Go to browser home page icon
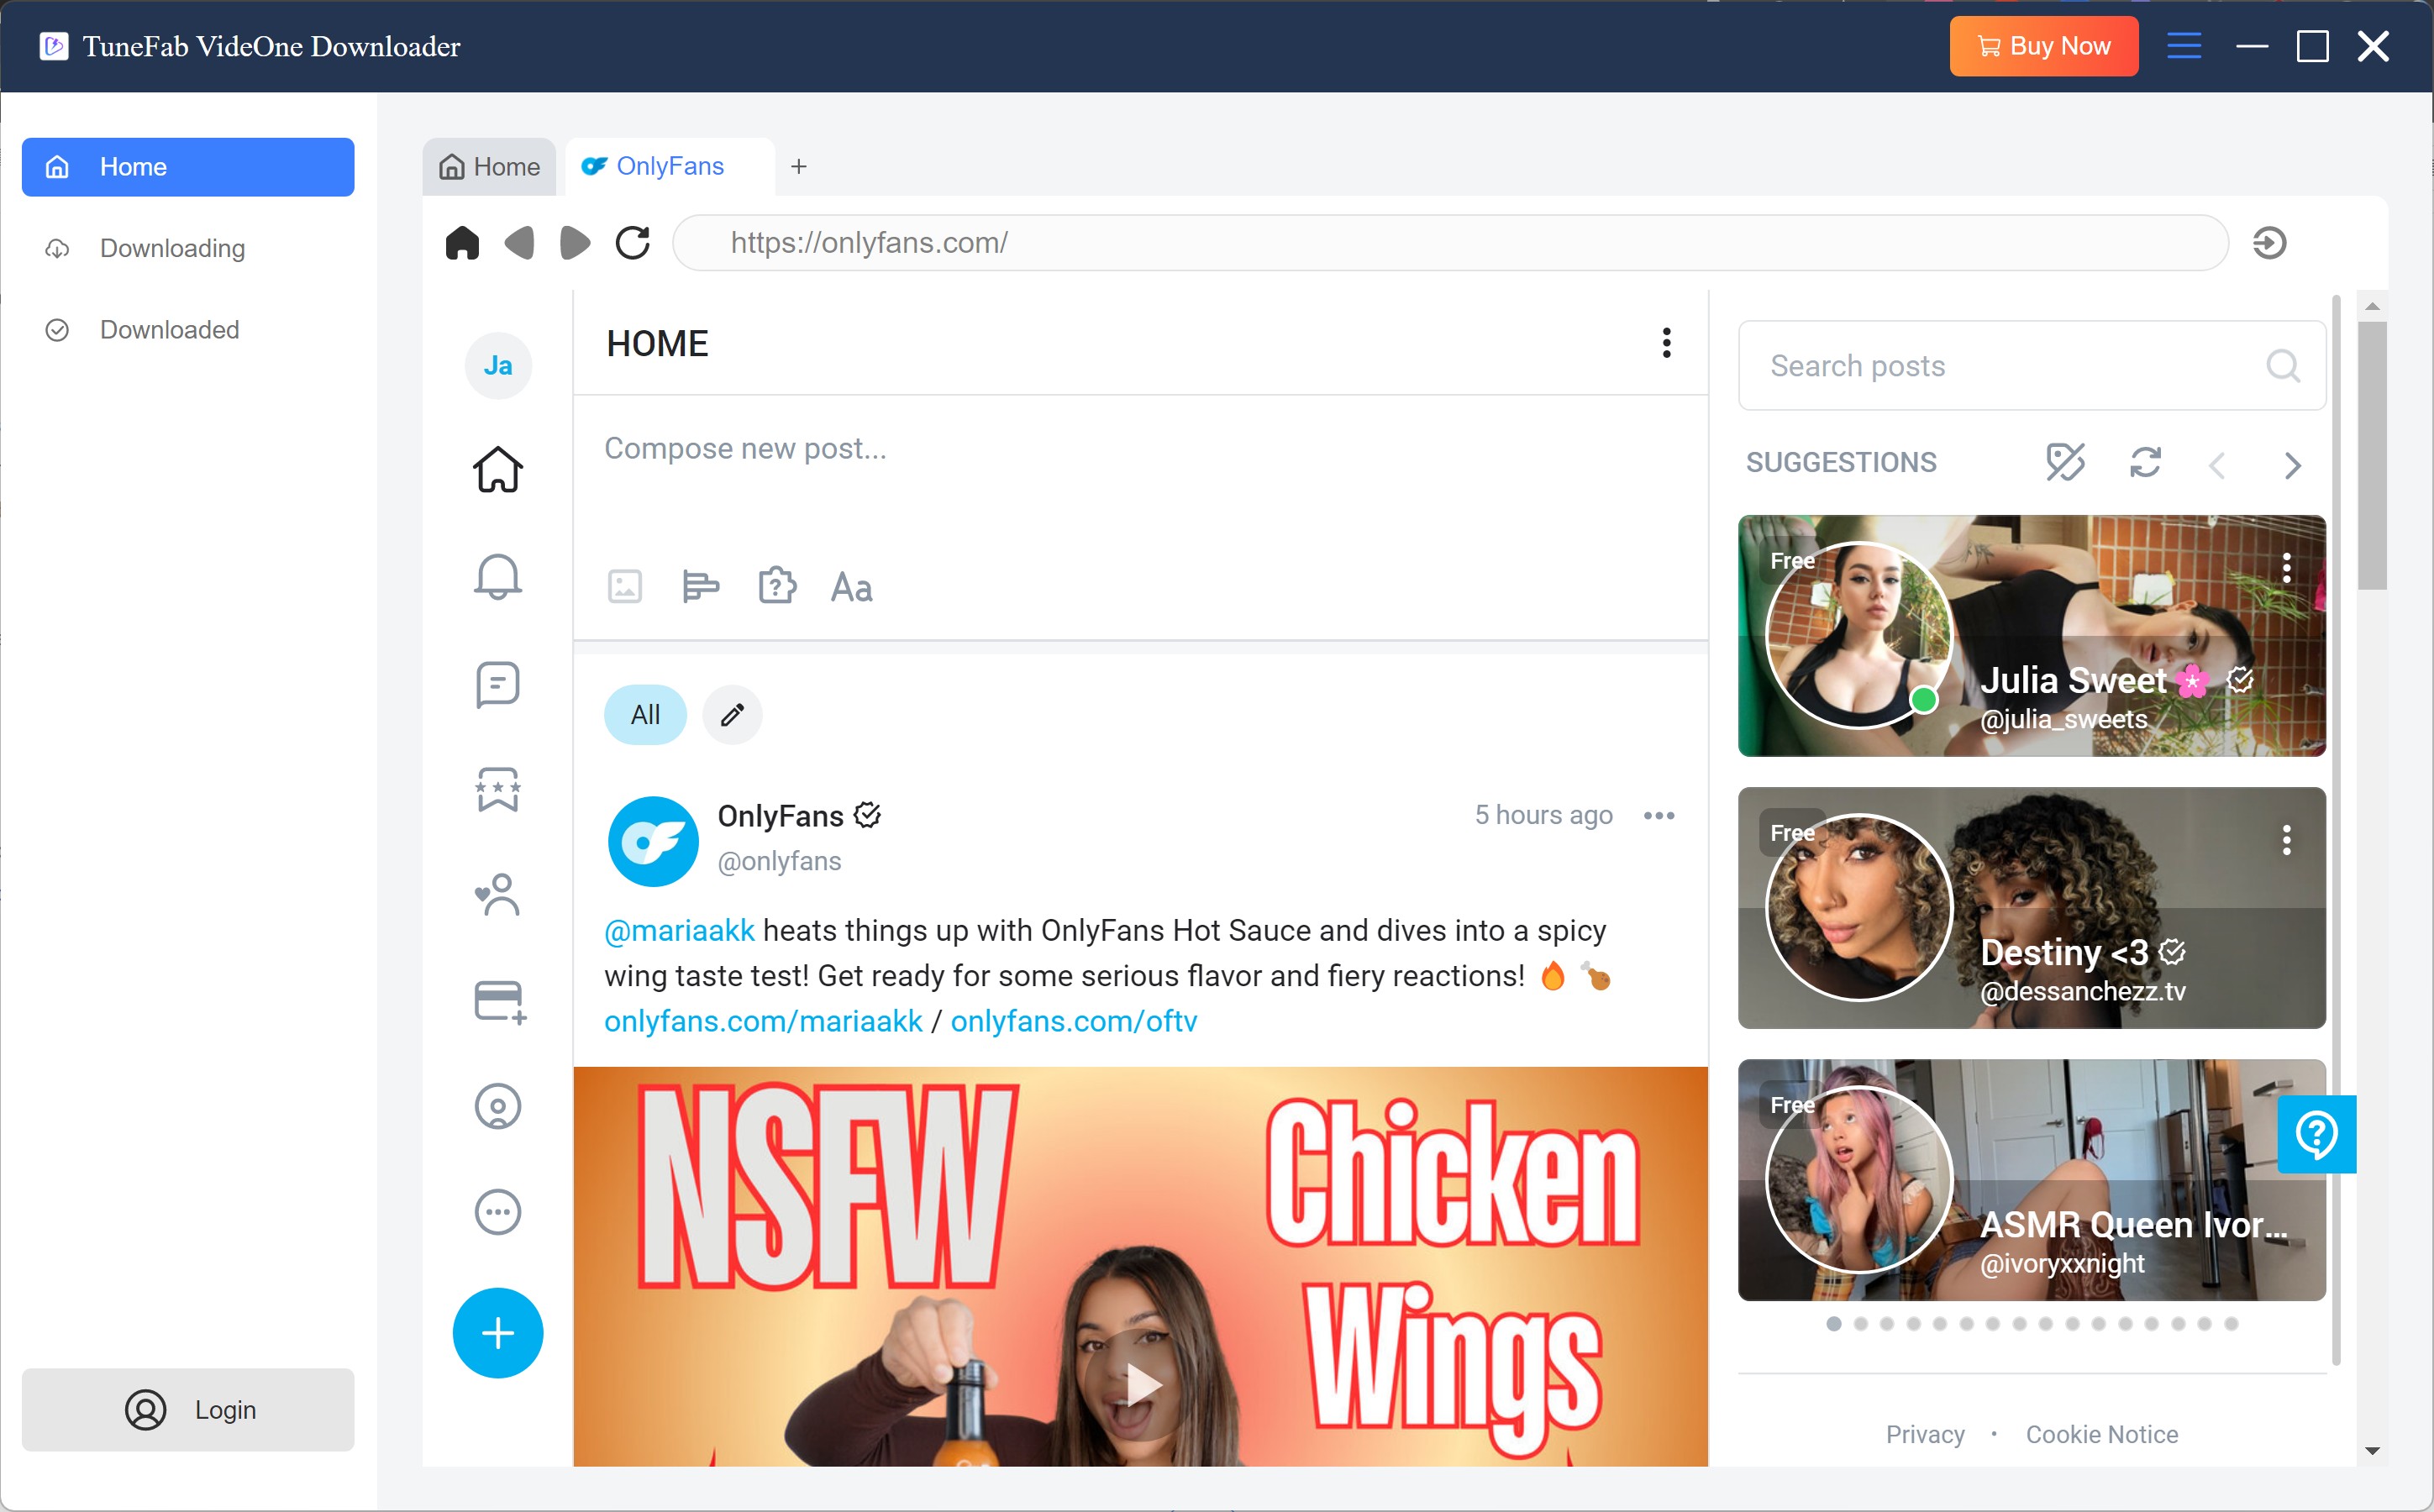The width and height of the screenshot is (2434, 1512). (x=462, y=243)
